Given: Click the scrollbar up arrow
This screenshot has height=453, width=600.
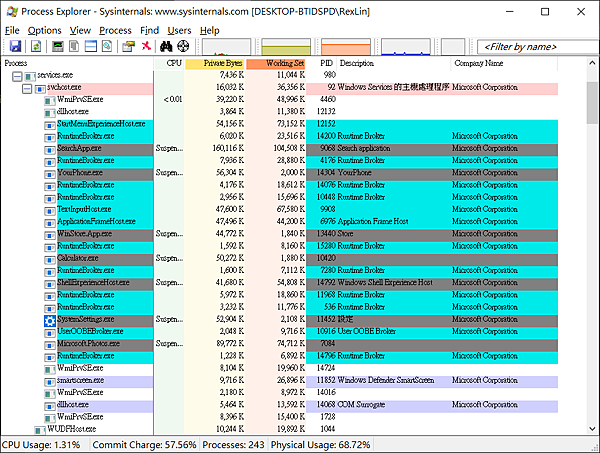Looking at the screenshot, I should [x=592, y=63].
